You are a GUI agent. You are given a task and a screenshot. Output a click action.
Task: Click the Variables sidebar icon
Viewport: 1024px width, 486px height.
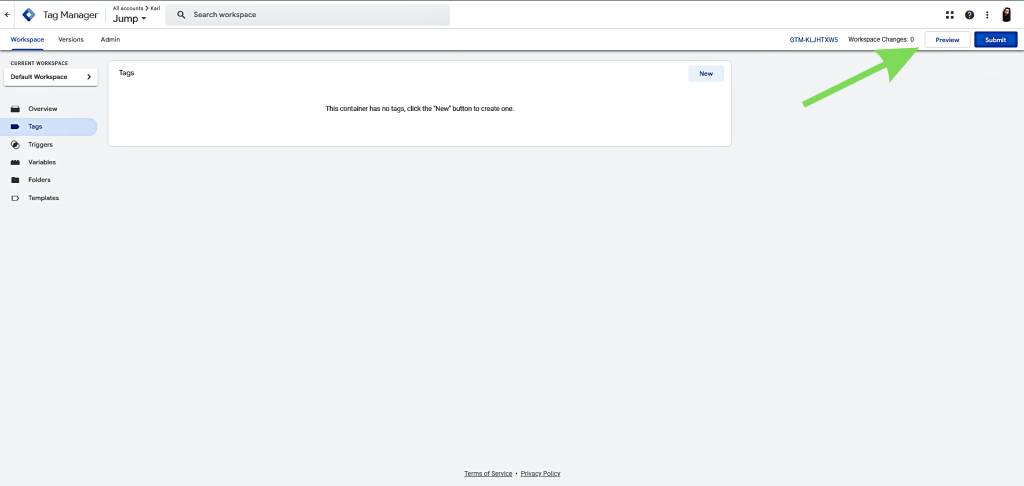point(15,162)
